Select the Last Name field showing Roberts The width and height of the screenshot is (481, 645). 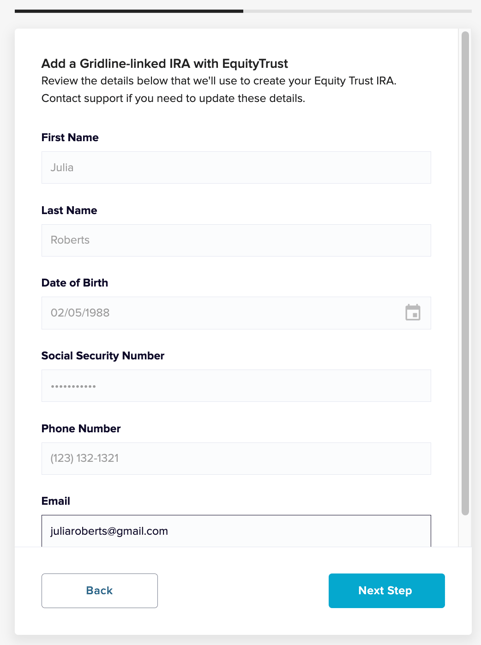pyautogui.click(x=236, y=240)
